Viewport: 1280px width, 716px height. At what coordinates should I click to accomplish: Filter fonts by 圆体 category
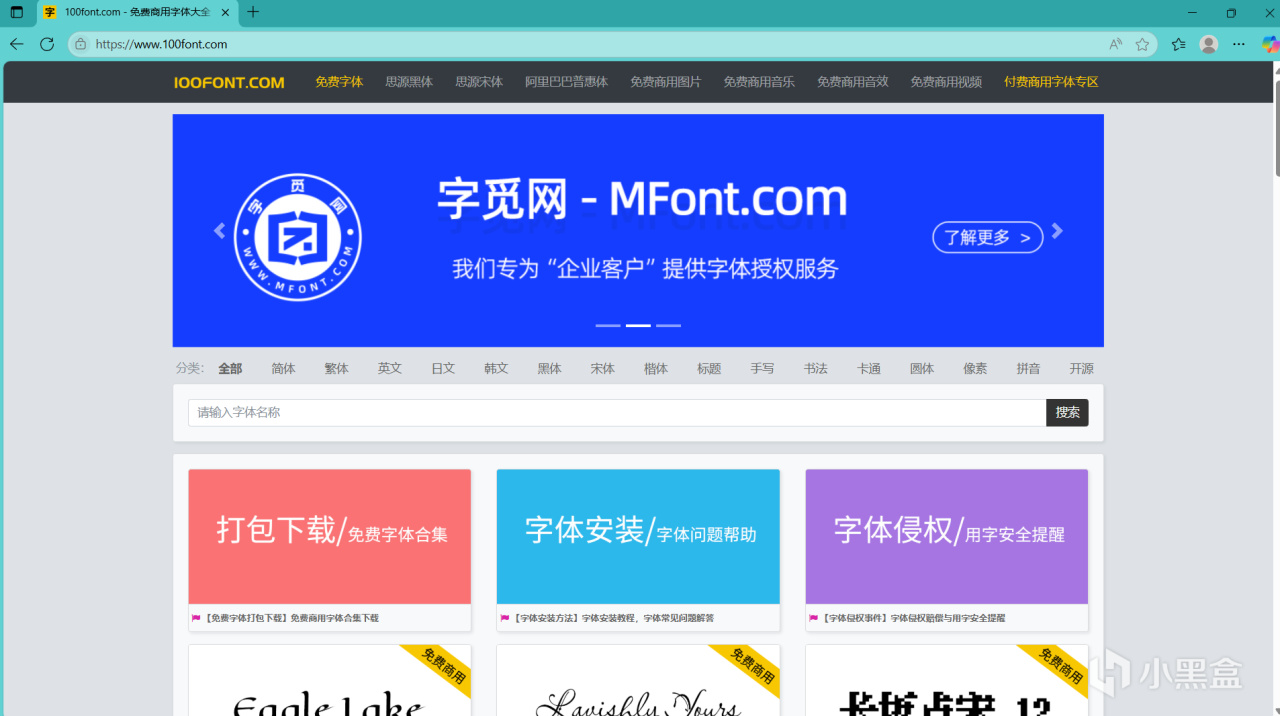[922, 368]
